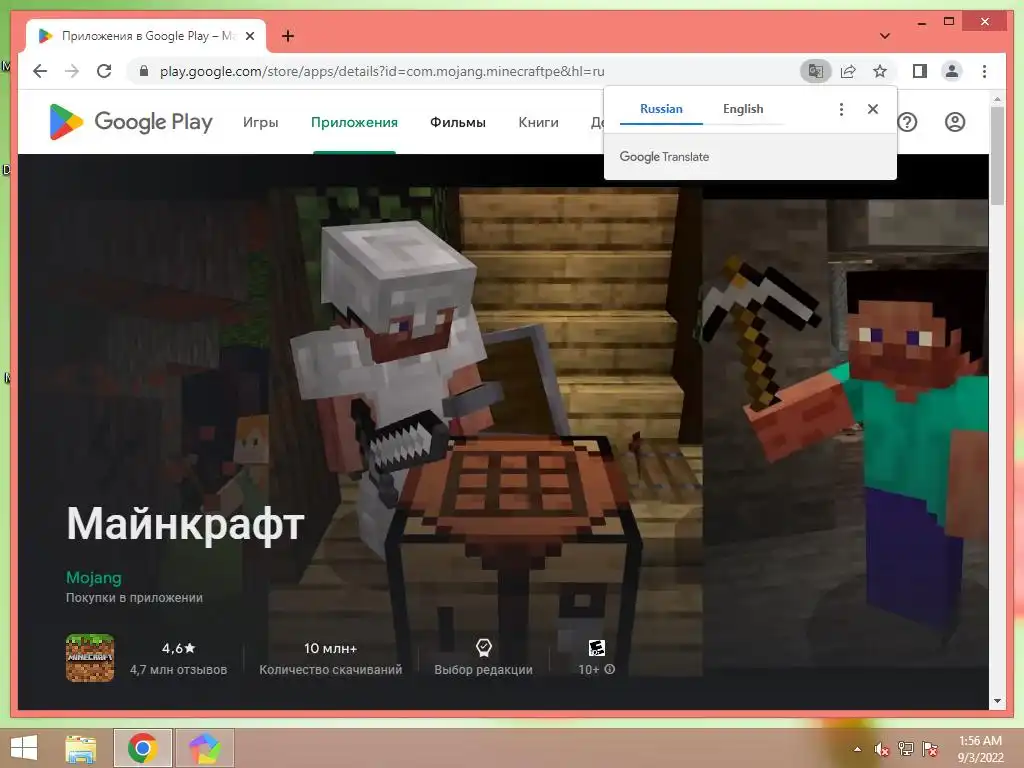Click the taskbar clock showing 1:56 AM
The image size is (1024, 768).
(980, 749)
